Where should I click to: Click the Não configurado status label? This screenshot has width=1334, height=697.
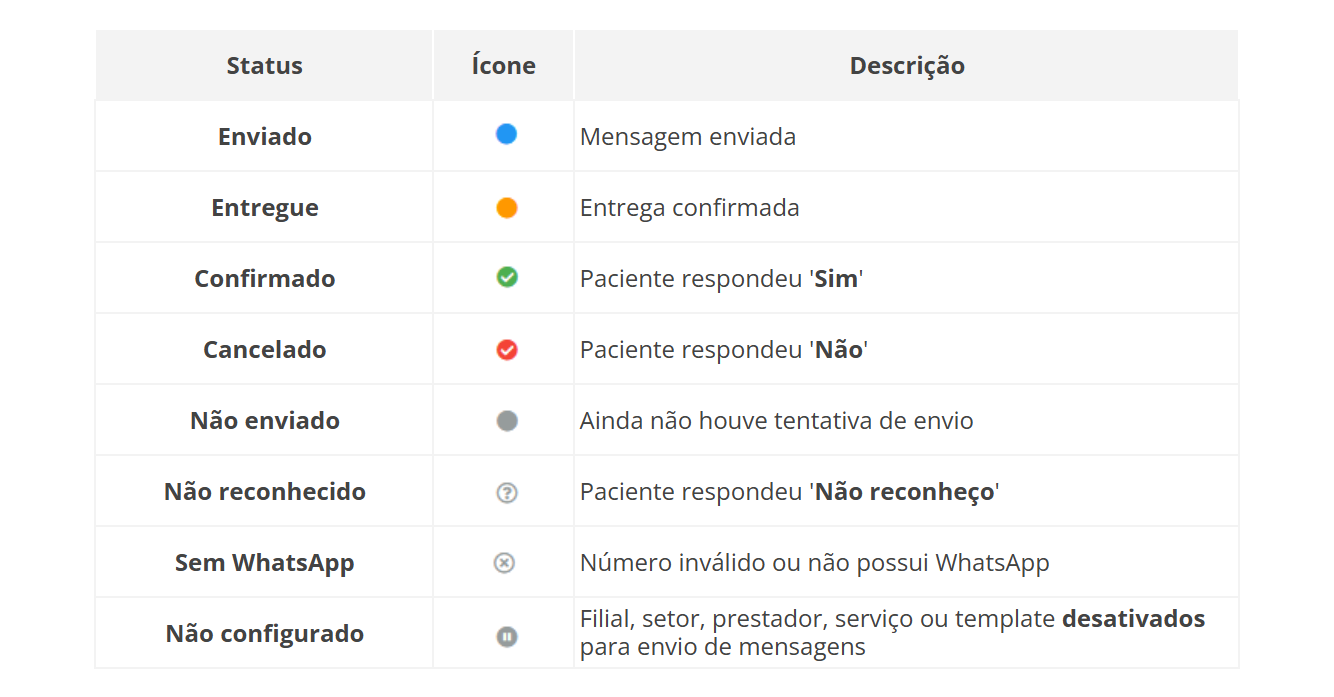pos(264,634)
